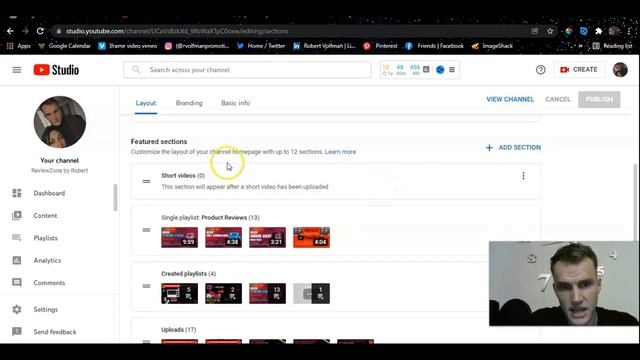Bookmark the page with the star icon
The height and width of the screenshot is (360, 640).
pos(550,31)
